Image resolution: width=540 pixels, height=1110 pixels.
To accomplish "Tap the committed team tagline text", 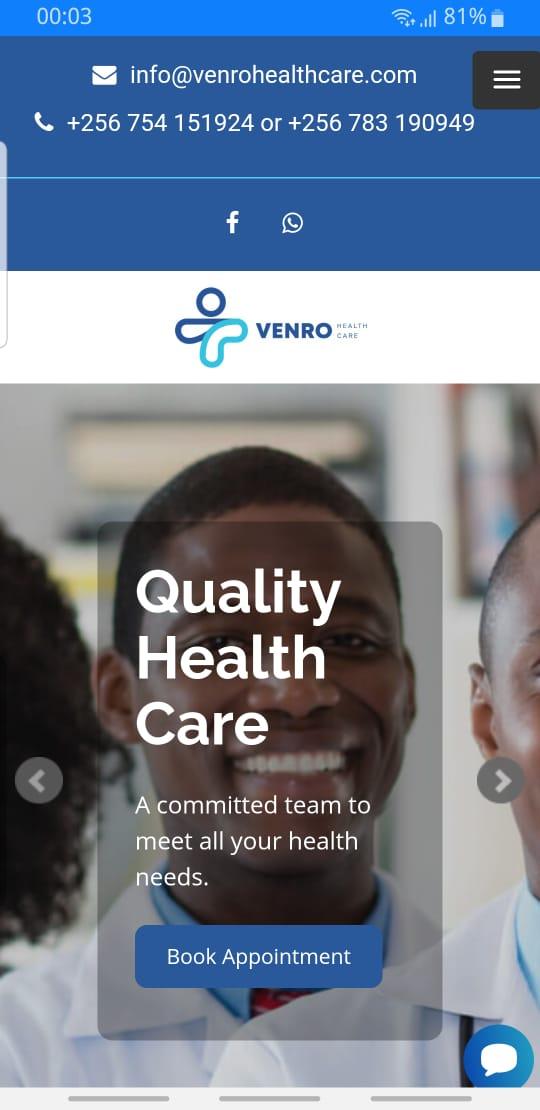I will point(253,841).
